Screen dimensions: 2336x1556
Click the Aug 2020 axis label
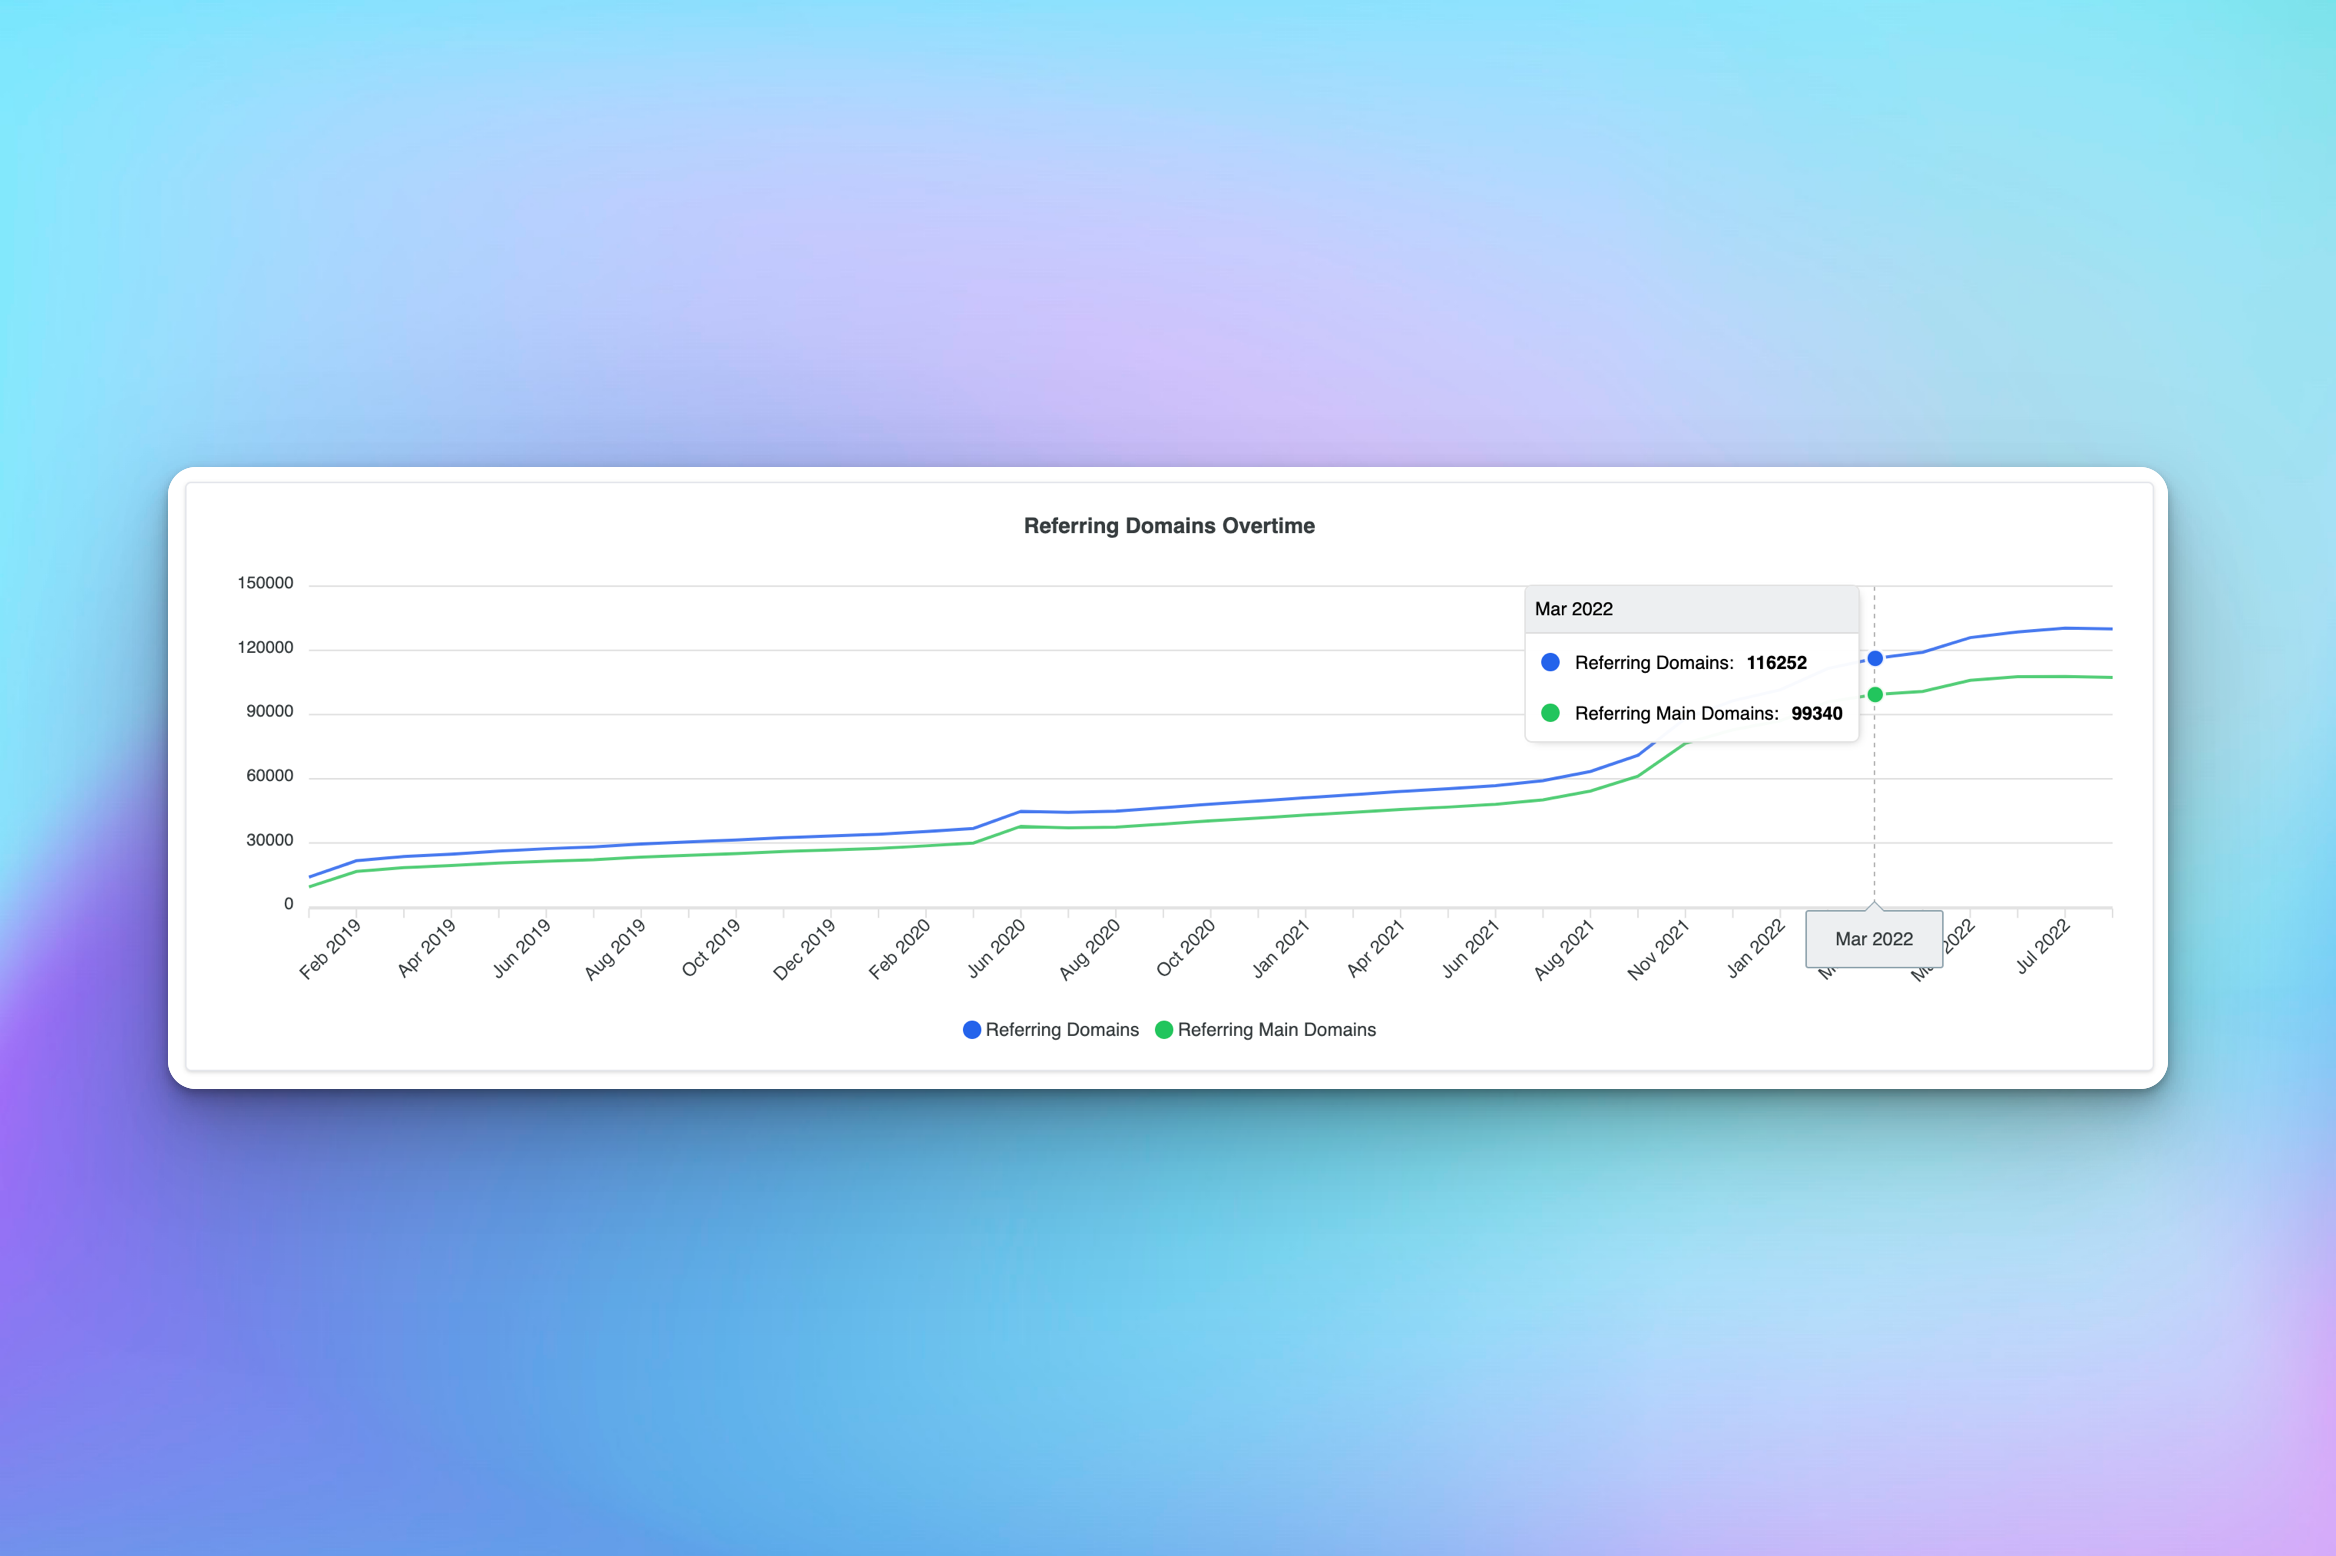(x=1090, y=949)
